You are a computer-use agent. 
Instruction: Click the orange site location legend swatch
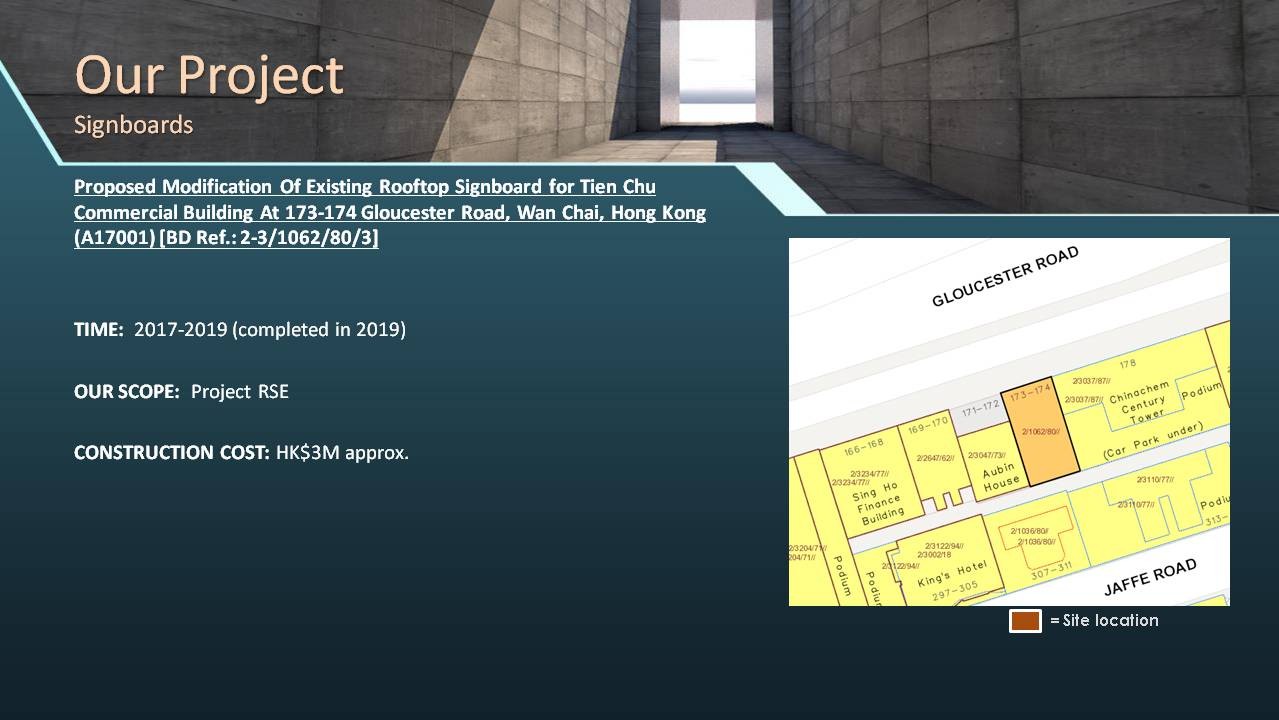pos(1025,621)
